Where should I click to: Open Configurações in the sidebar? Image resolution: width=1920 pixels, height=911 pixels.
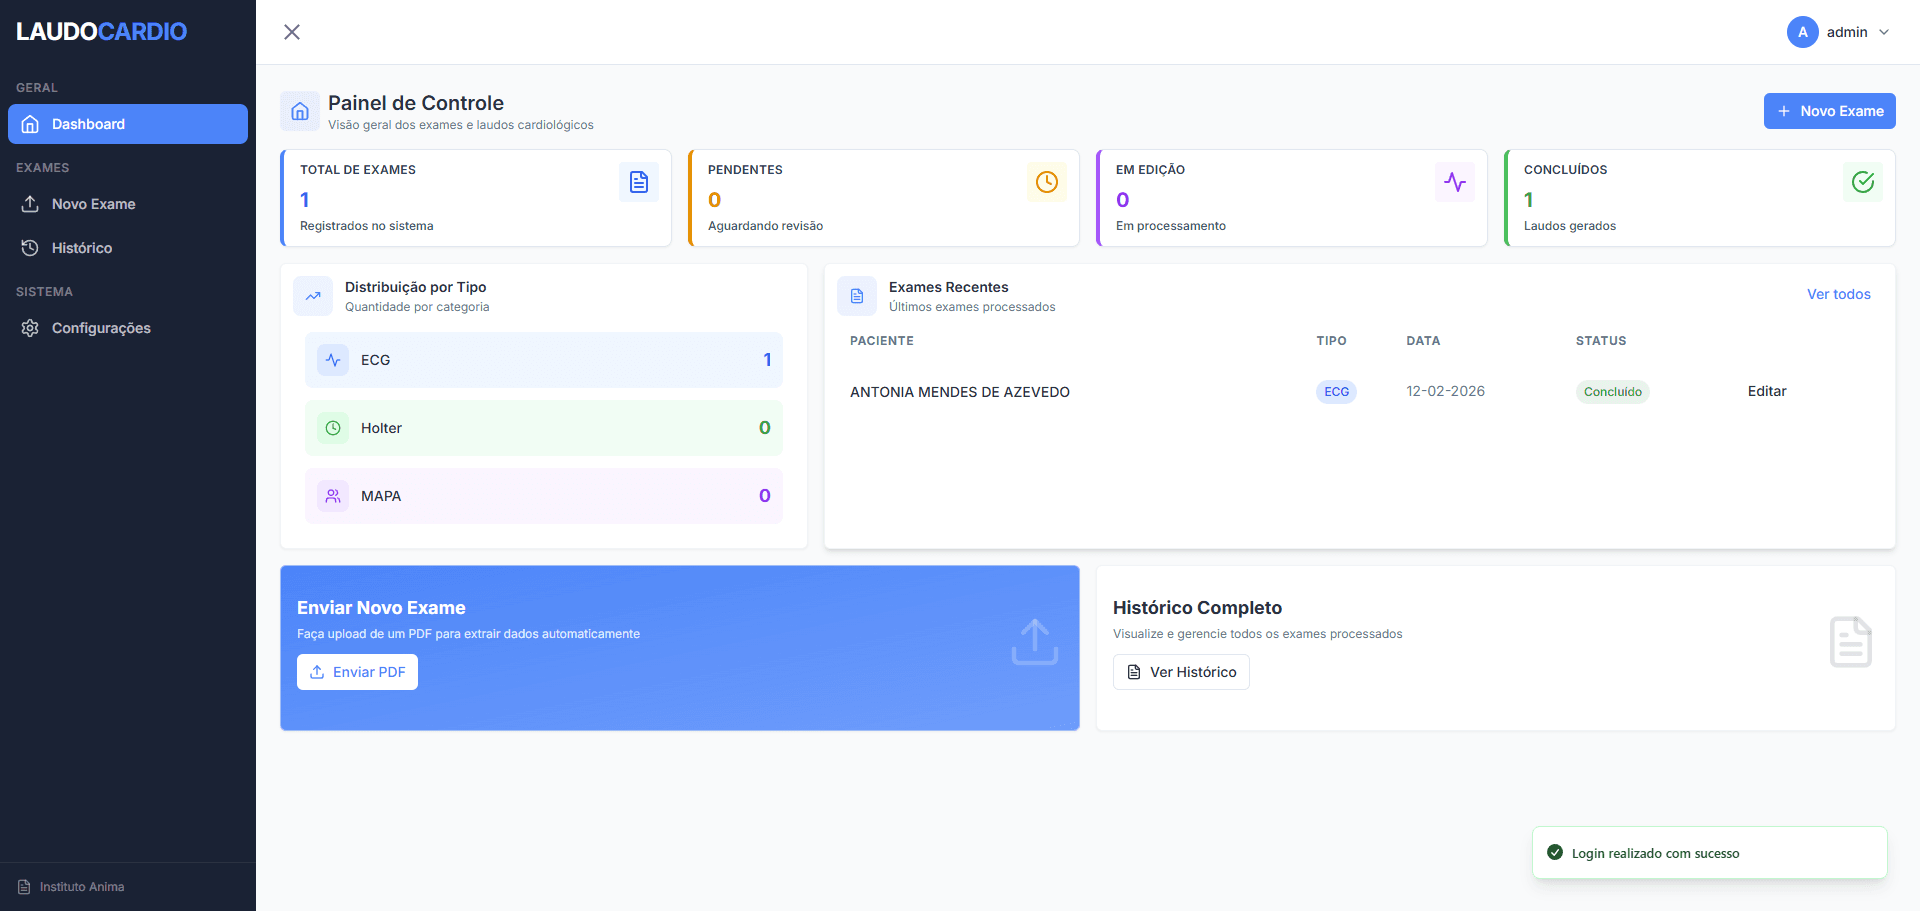[101, 328]
